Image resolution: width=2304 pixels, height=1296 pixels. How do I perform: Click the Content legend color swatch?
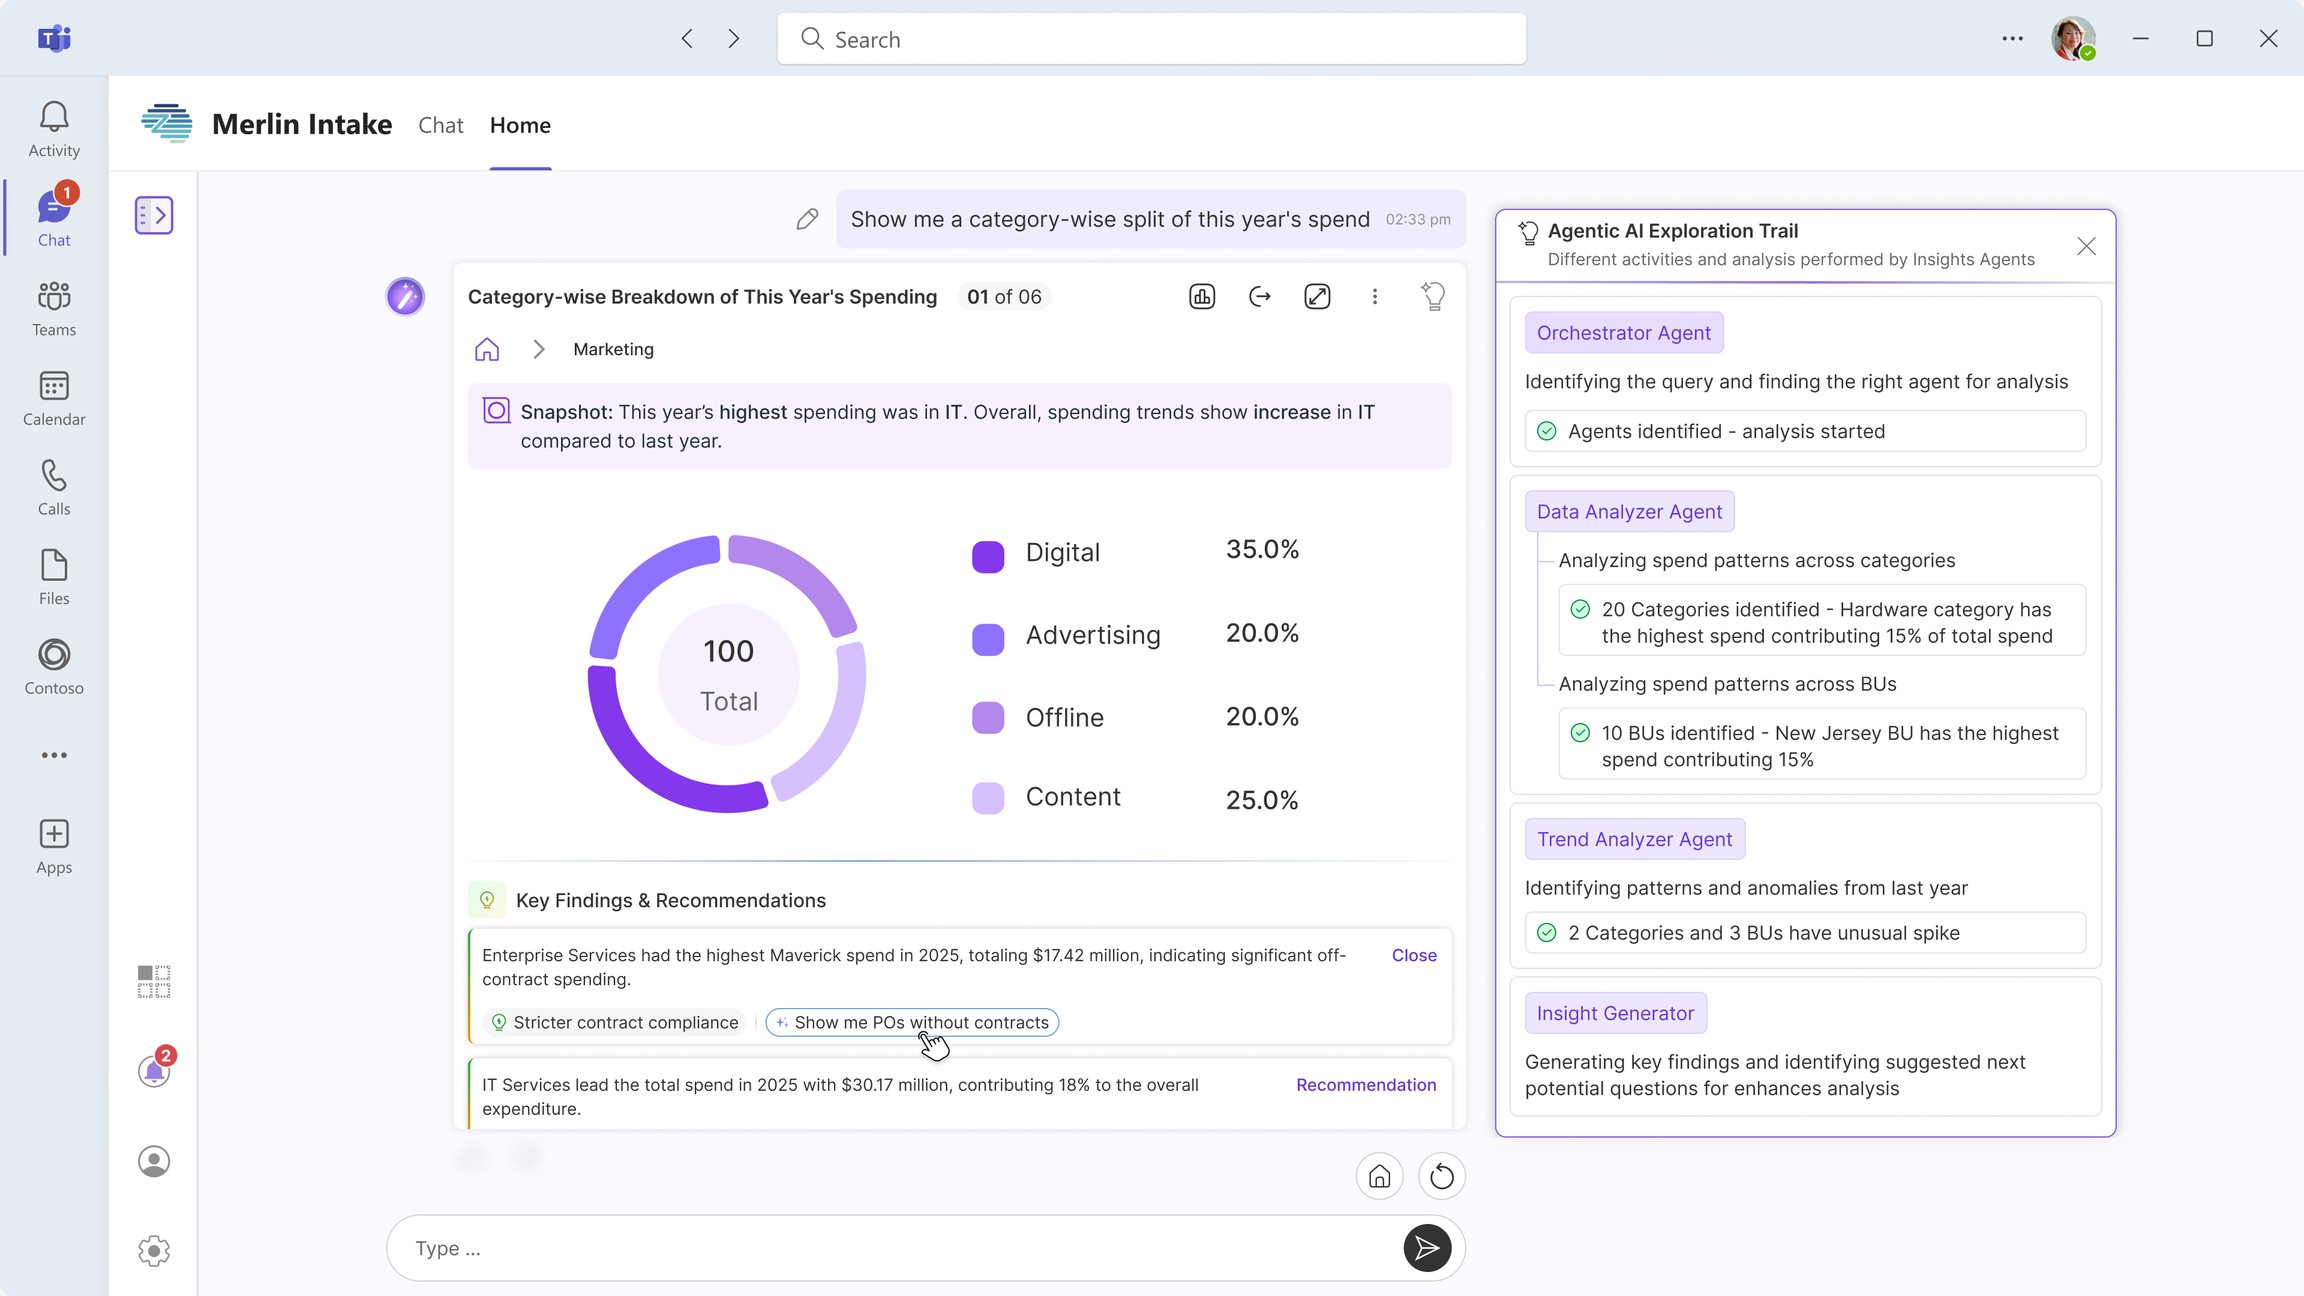tap(988, 798)
